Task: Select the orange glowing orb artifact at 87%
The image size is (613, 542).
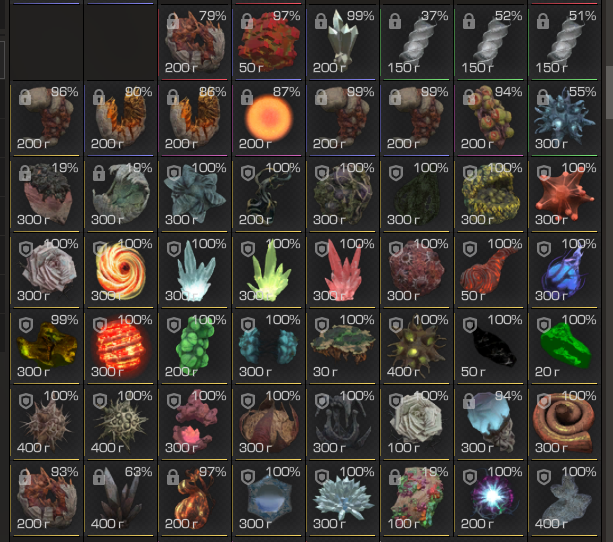Action: coord(269,118)
